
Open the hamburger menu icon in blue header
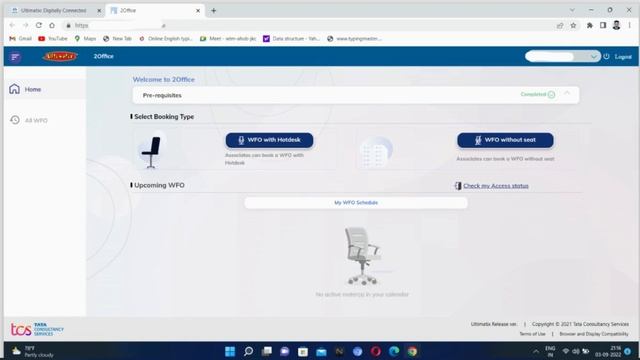point(15,57)
